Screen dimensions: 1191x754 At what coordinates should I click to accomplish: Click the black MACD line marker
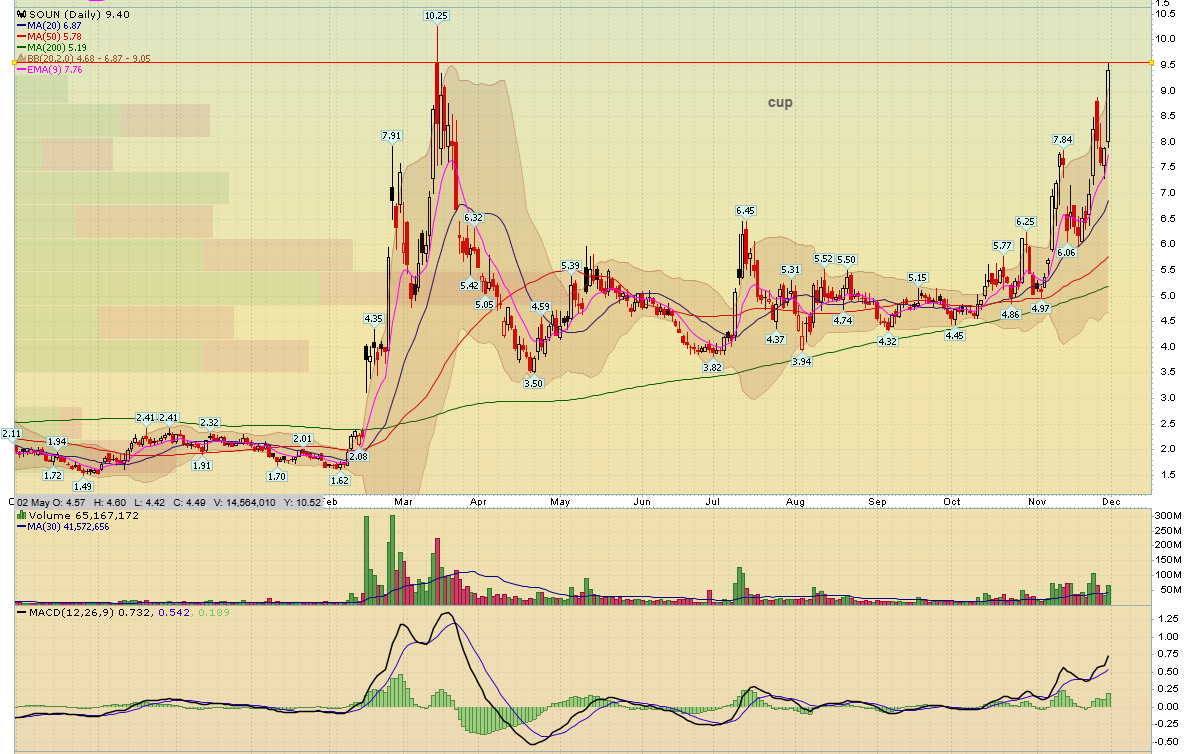[x=22, y=612]
